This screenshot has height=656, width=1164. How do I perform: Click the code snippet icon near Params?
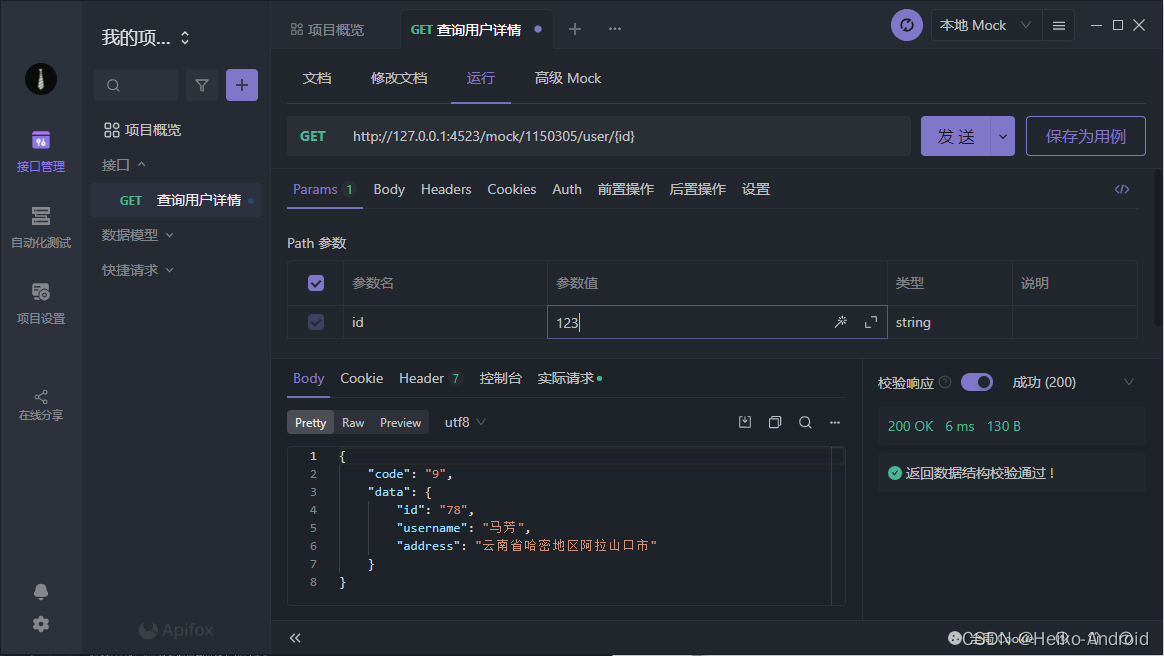1122,189
